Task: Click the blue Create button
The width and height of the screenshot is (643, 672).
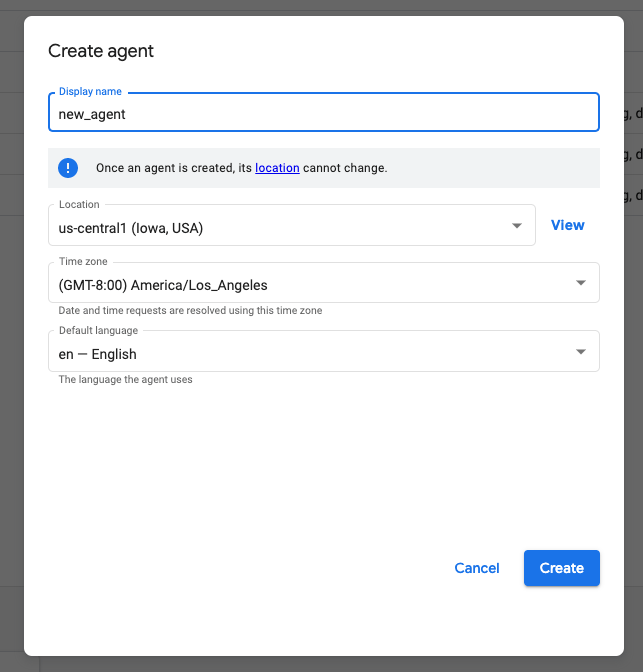Action: (x=562, y=568)
